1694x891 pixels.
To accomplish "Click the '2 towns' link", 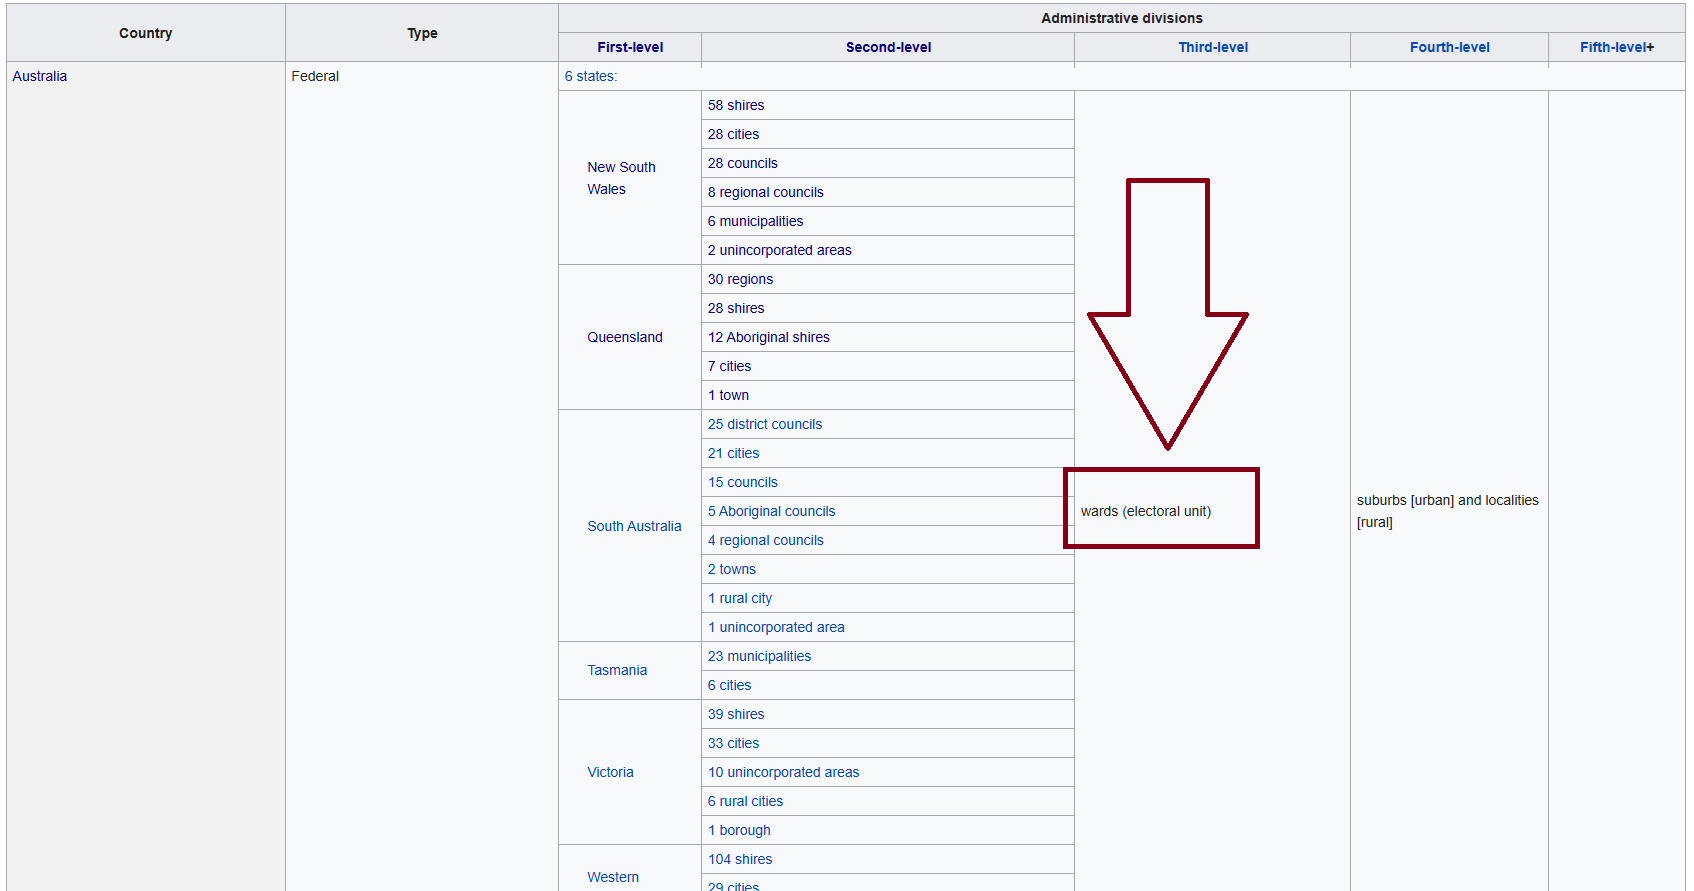I will [x=732, y=569].
